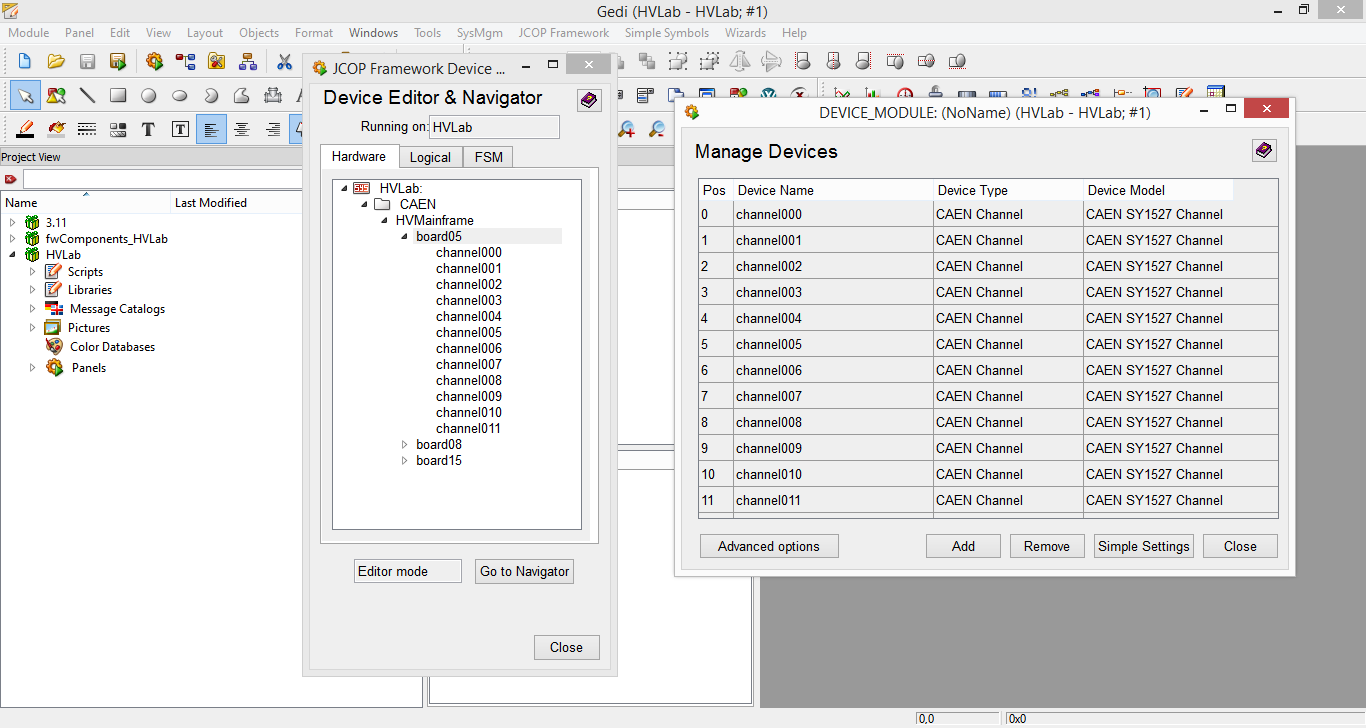Image resolution: width=1366 pixels, height=728 pixels.
Task: Click the Simple Settings button
Action: [x=1144, y=546]
